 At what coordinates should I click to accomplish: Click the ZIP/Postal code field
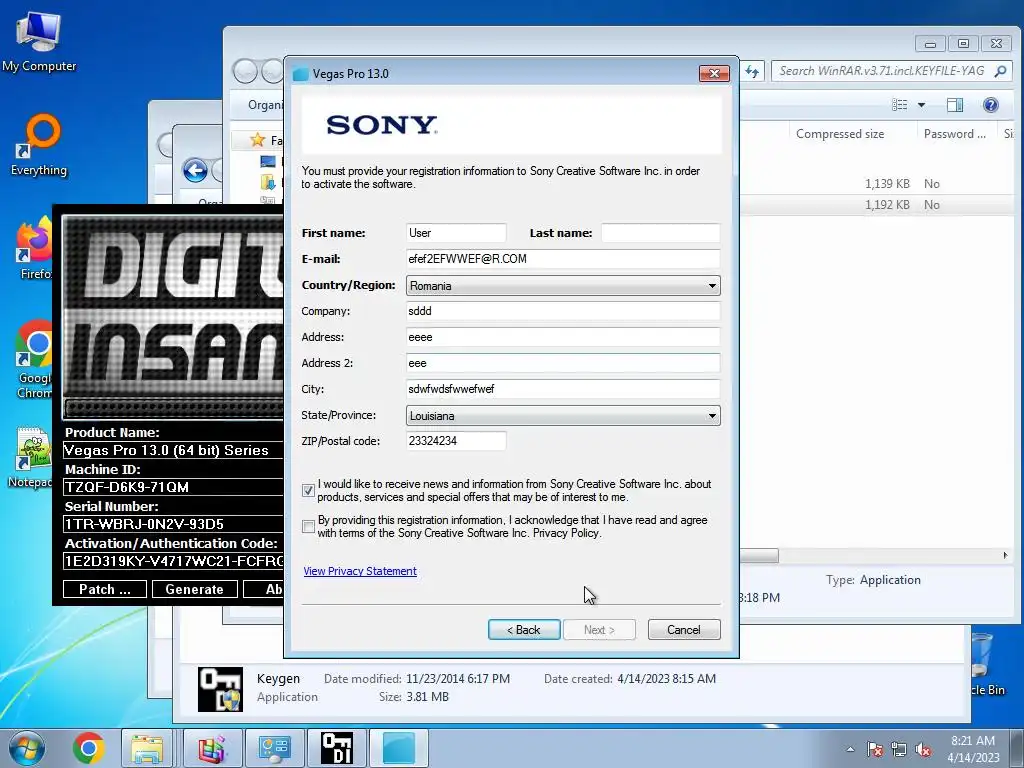(x=456, y=441)
